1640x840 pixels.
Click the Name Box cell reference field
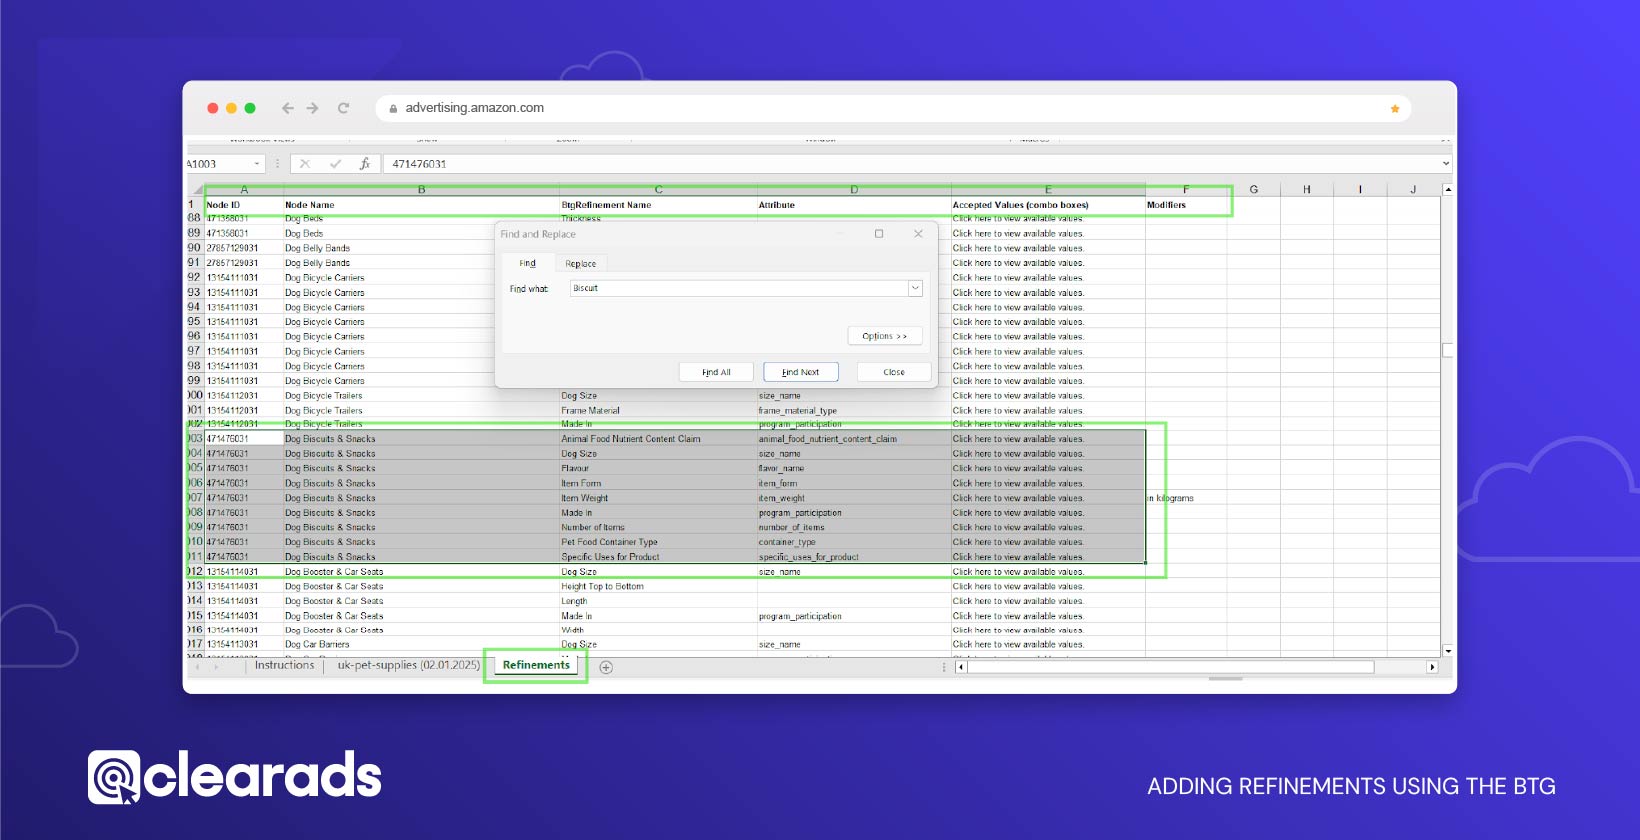click(x=218, y=164)
